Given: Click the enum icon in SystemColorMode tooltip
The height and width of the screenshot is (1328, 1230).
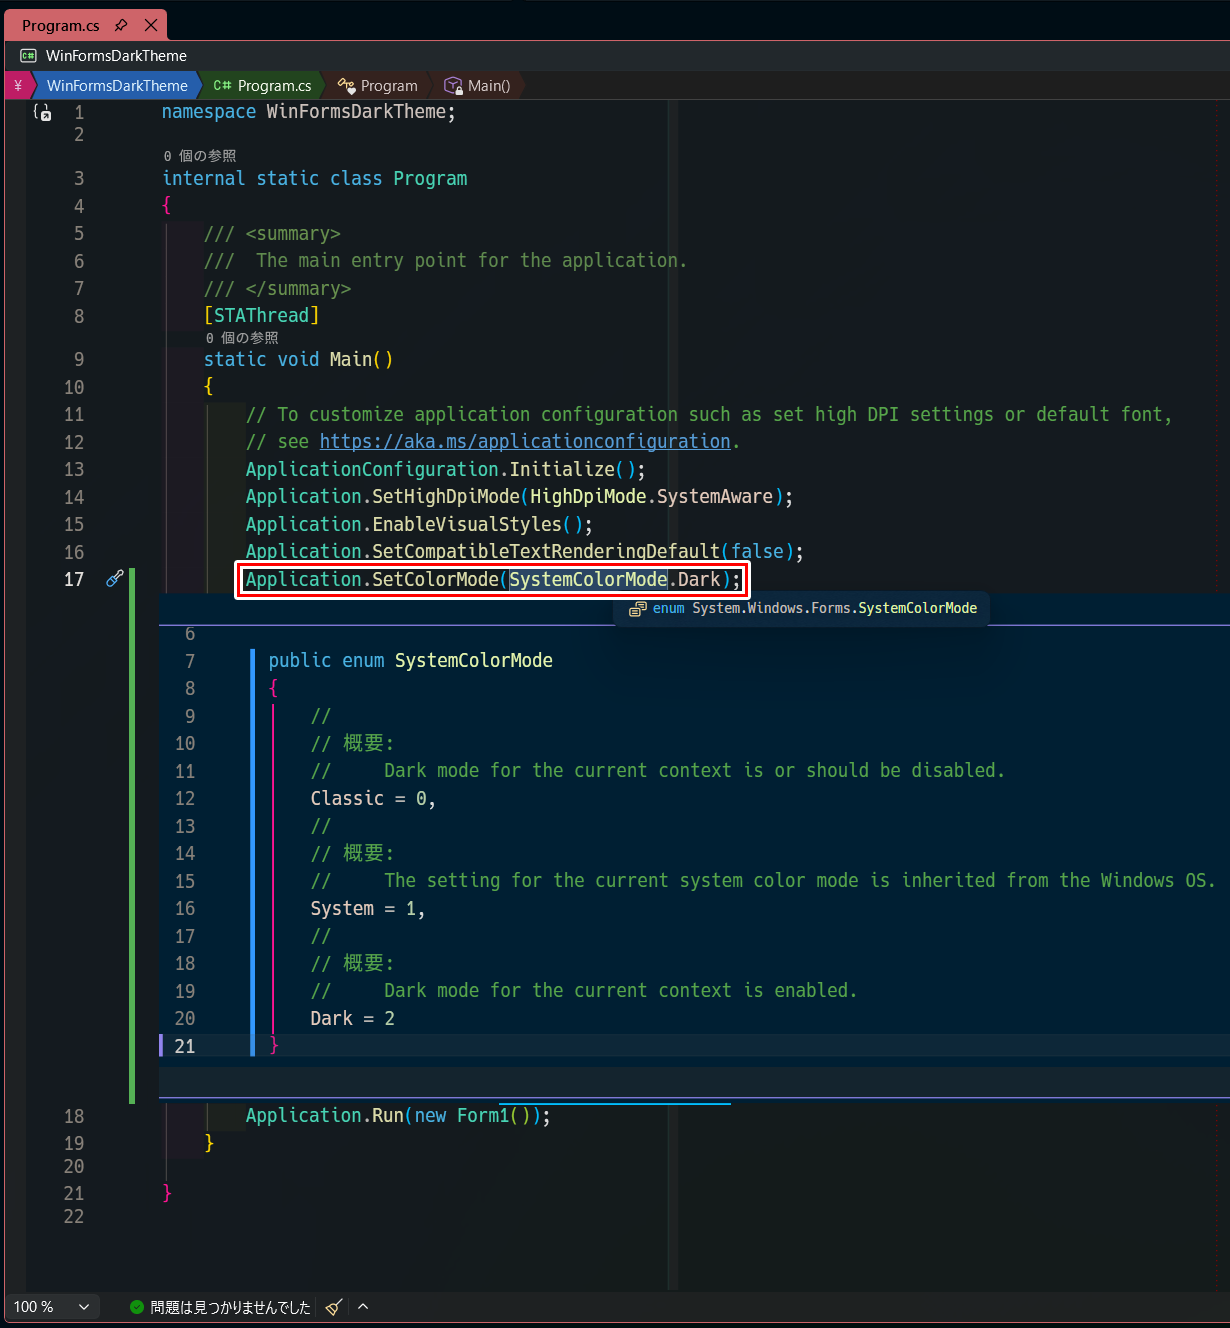Looking at the screenshot, I should pos(638,608).
